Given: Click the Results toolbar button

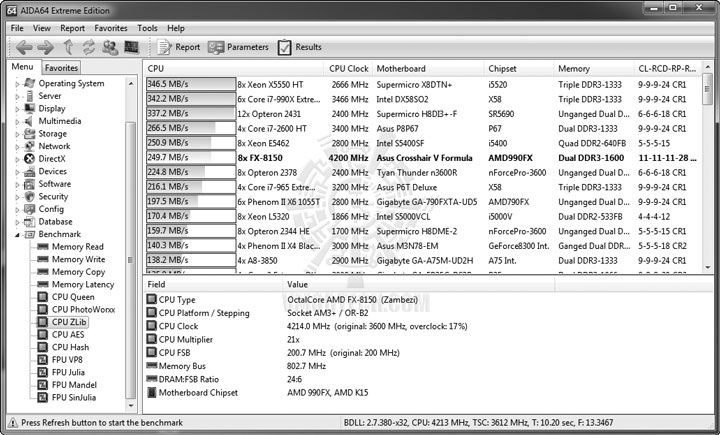Looking at the screenshot, I should [x=299, y=47].
